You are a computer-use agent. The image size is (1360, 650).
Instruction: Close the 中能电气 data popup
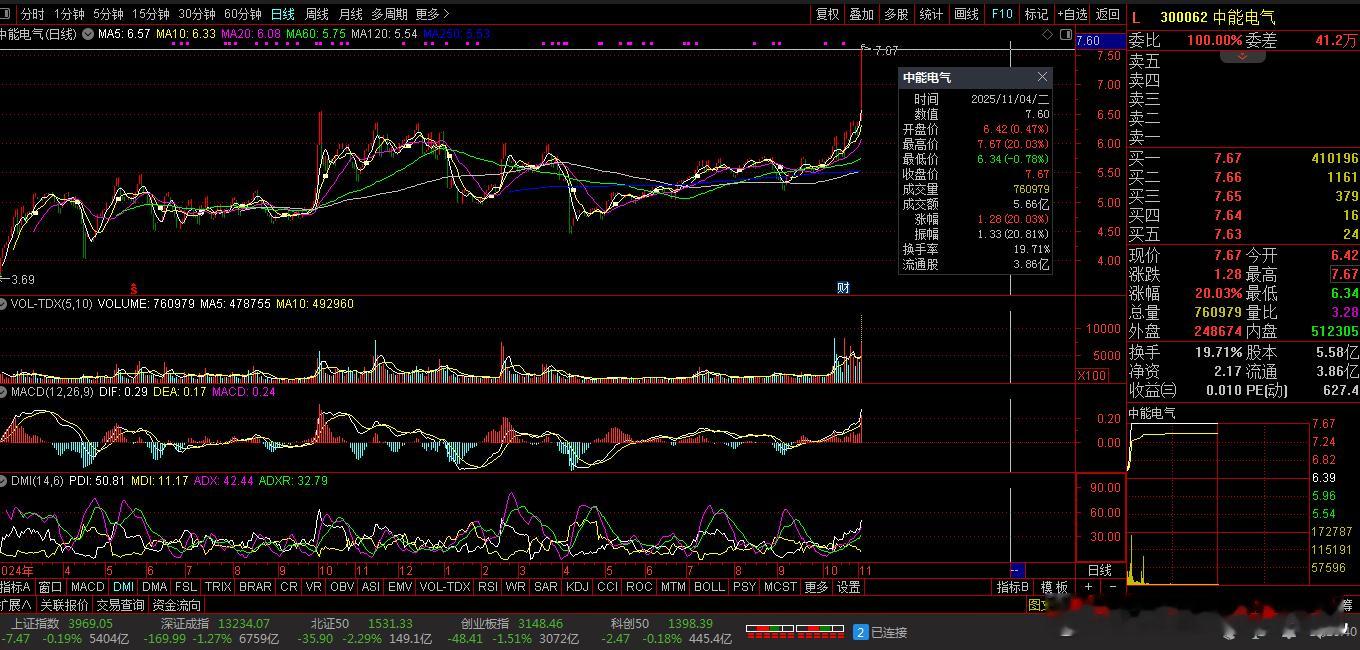(x=1042, y=77)
